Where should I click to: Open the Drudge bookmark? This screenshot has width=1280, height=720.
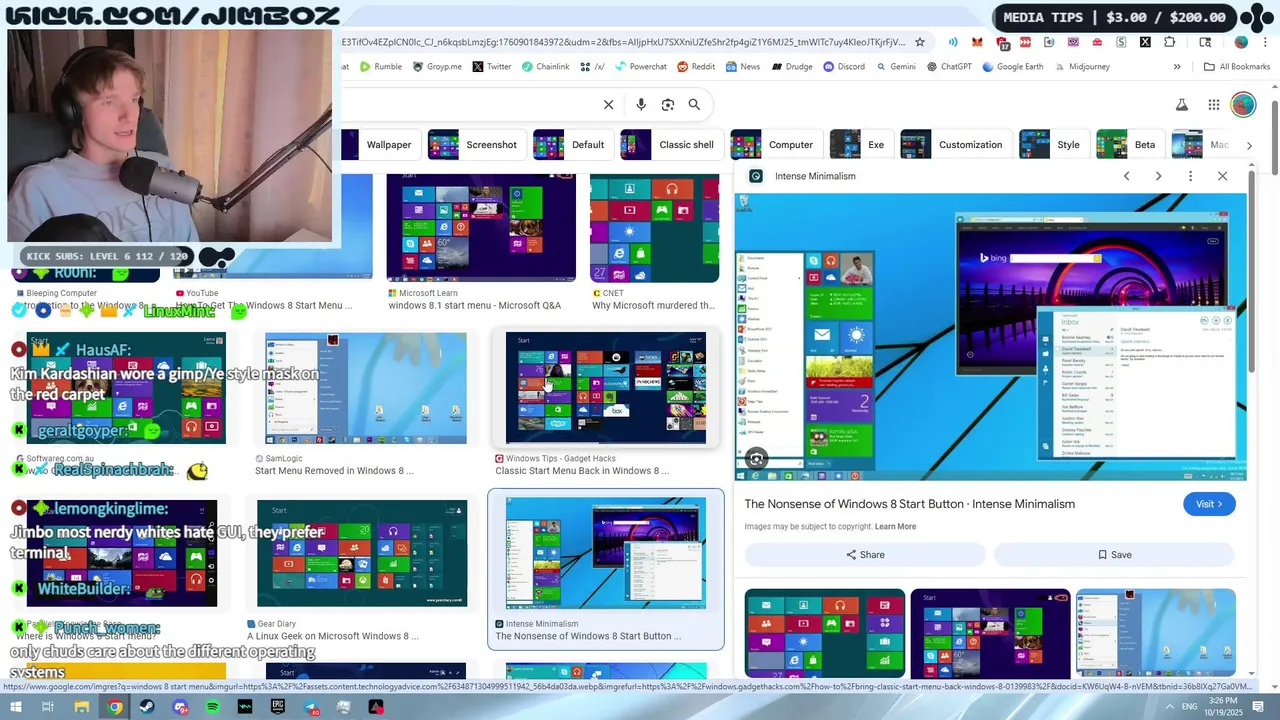791,67
